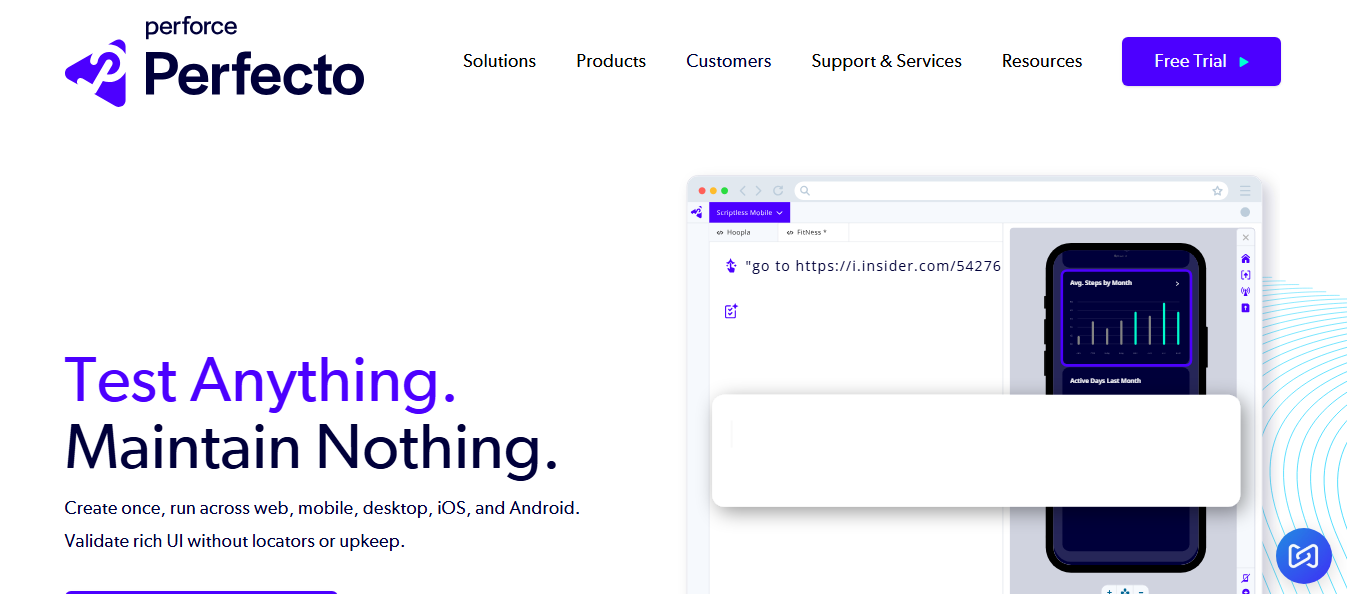Click the antenna signal icon in sidebar

pyautogui.click(x=1245, y=291)
